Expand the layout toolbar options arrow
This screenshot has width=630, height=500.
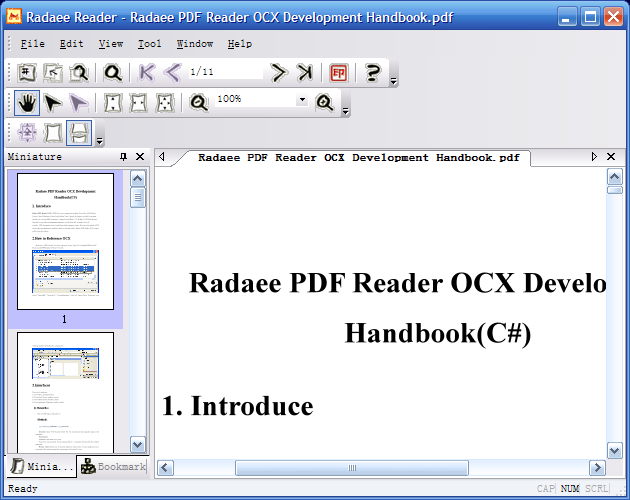100,141
